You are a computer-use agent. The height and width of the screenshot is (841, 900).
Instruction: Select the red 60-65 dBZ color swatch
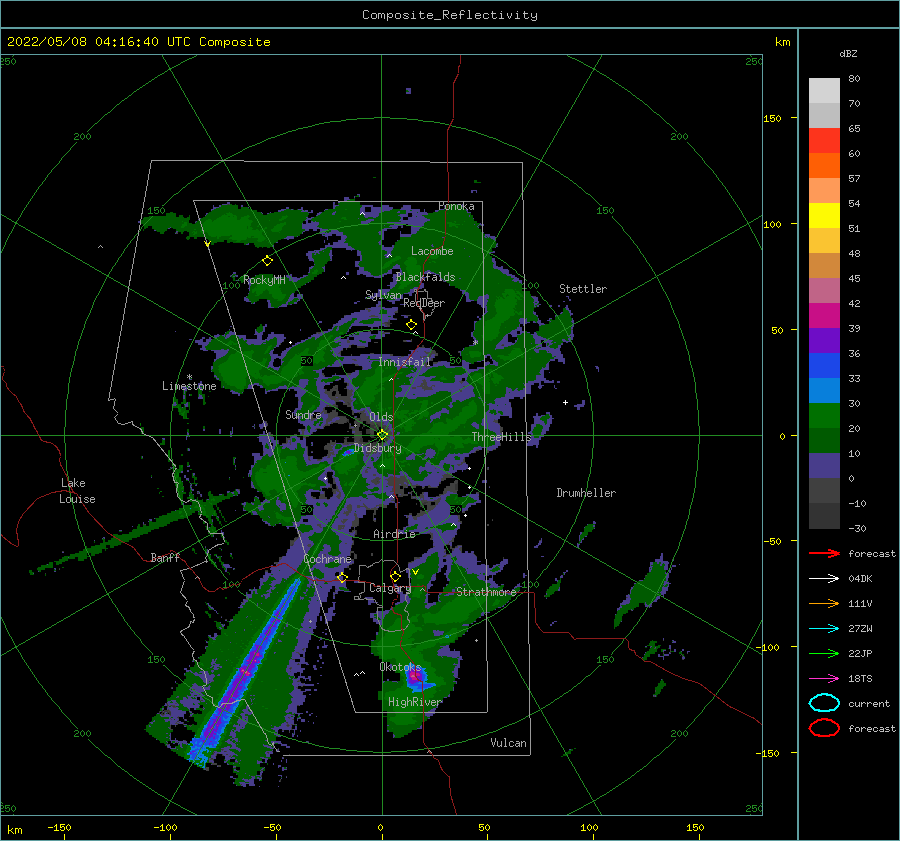pyautogui.click(x=824, y=141)
